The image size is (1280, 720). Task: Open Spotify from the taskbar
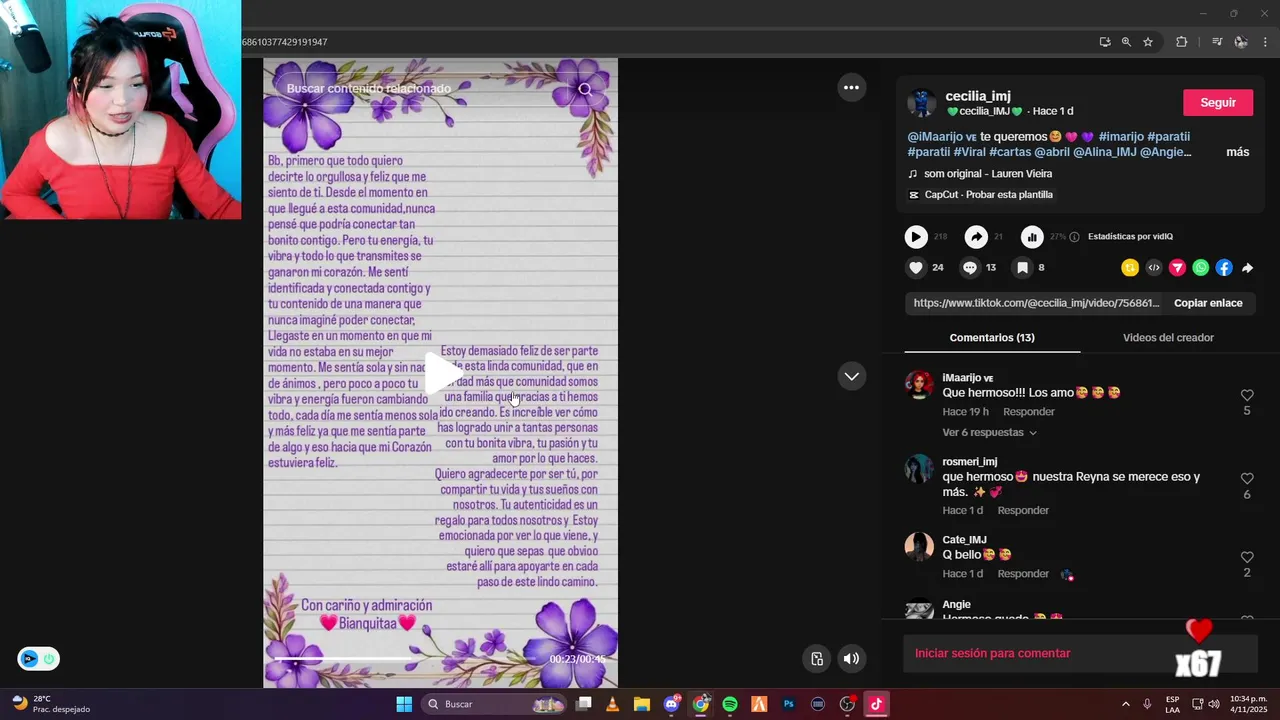730,704
